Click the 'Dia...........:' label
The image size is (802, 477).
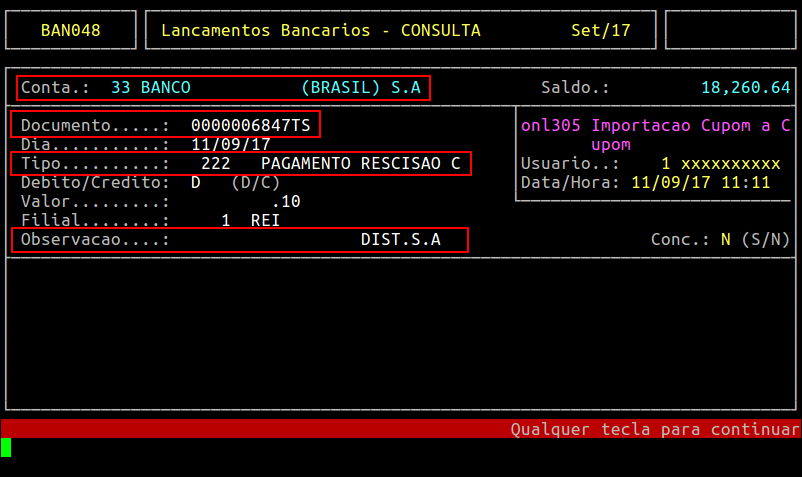(95, 144)
